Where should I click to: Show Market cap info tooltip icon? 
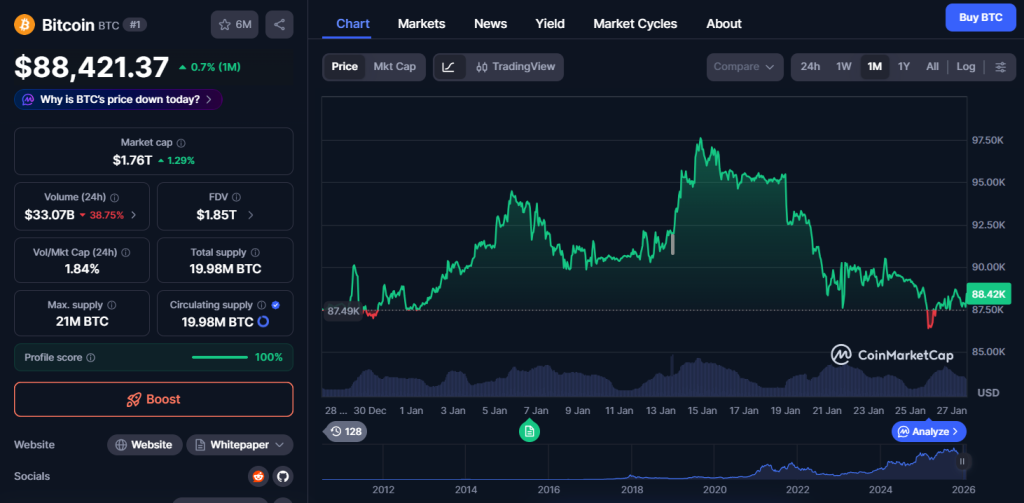coord(181,142)
